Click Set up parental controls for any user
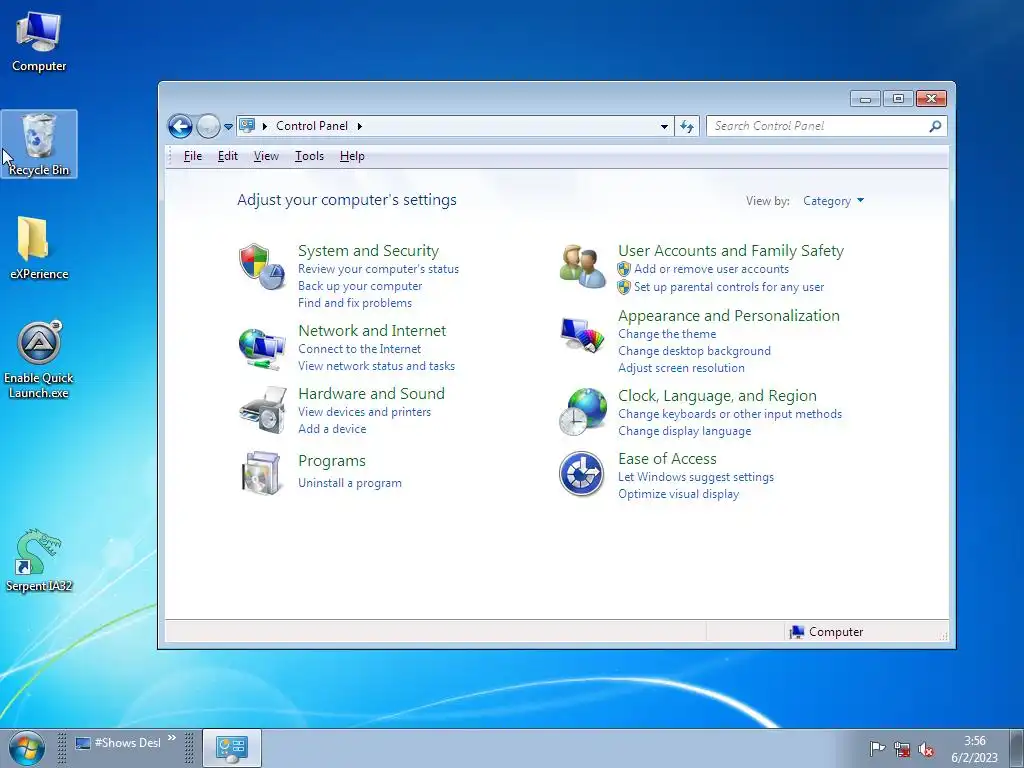This screenshot has width=1024, height=768. [729, 287]
